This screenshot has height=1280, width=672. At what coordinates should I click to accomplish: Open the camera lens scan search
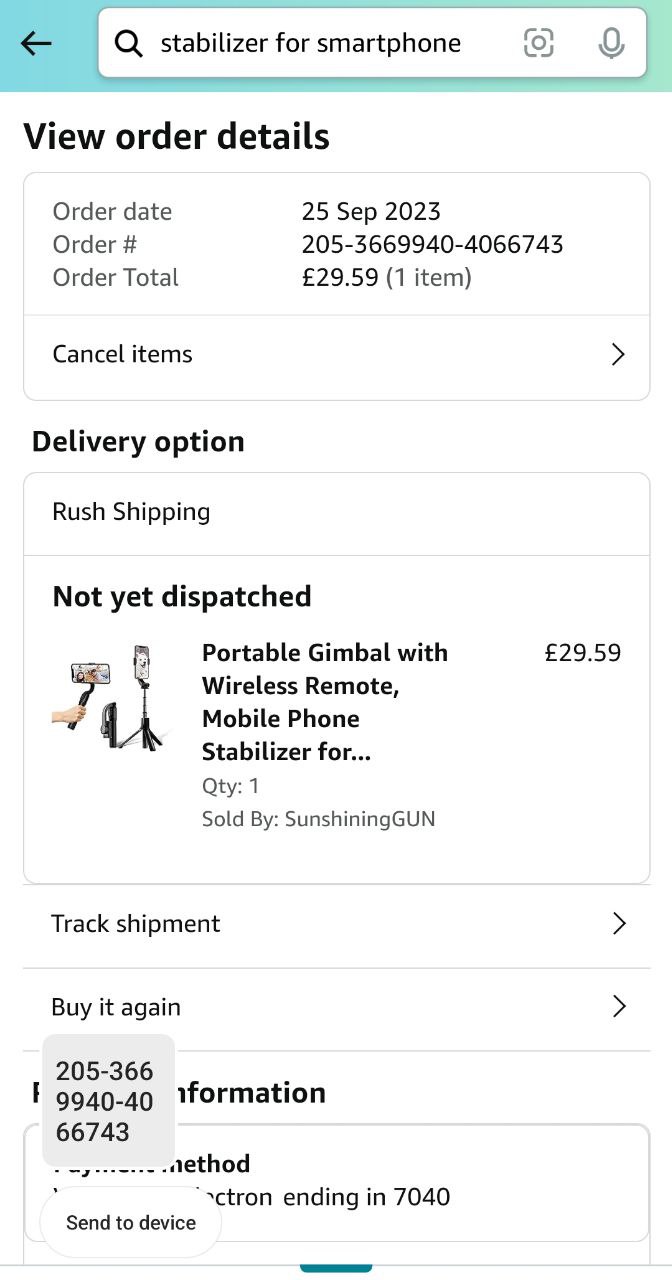(538, 43)
